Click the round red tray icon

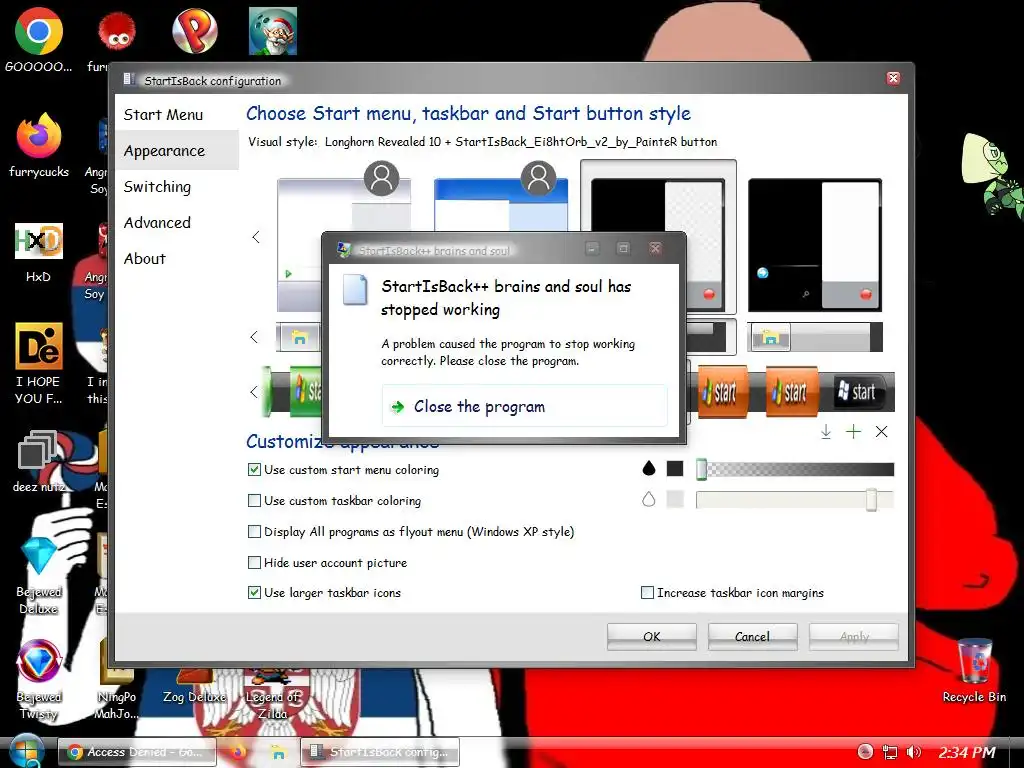(865, 752)
